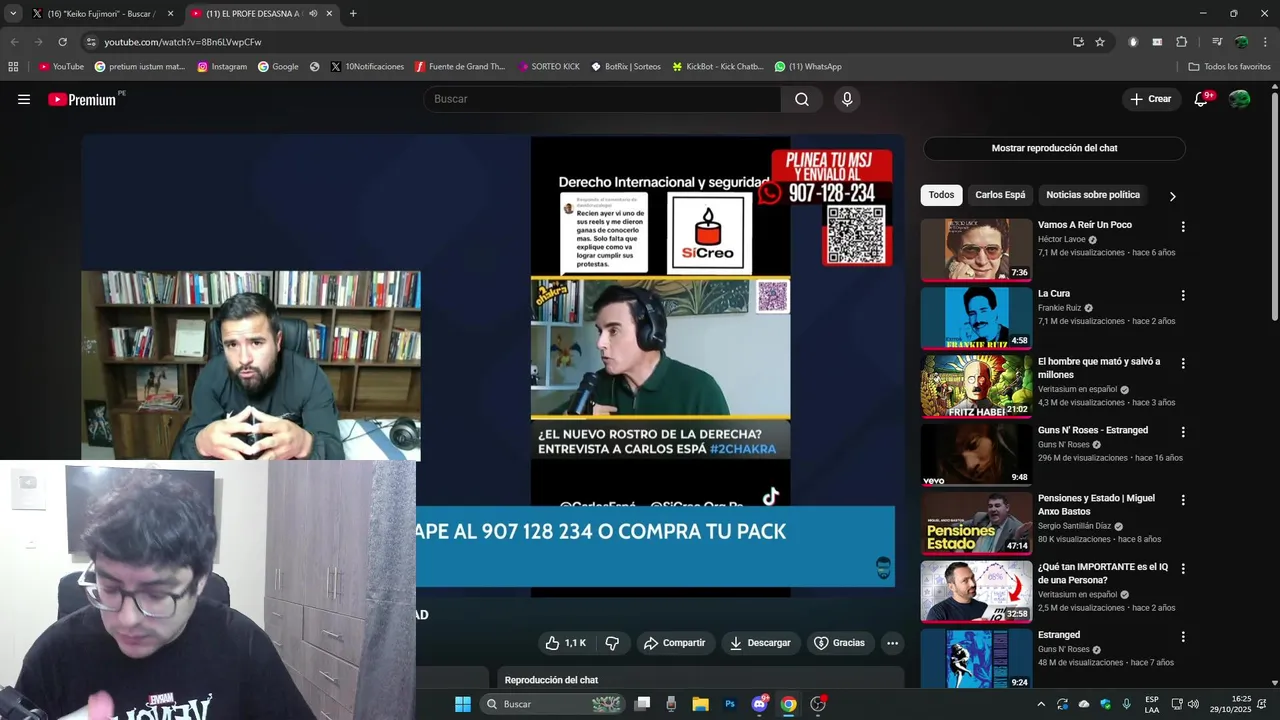Go back to previous page
1280x720 pixels.
tap(14, 42)
